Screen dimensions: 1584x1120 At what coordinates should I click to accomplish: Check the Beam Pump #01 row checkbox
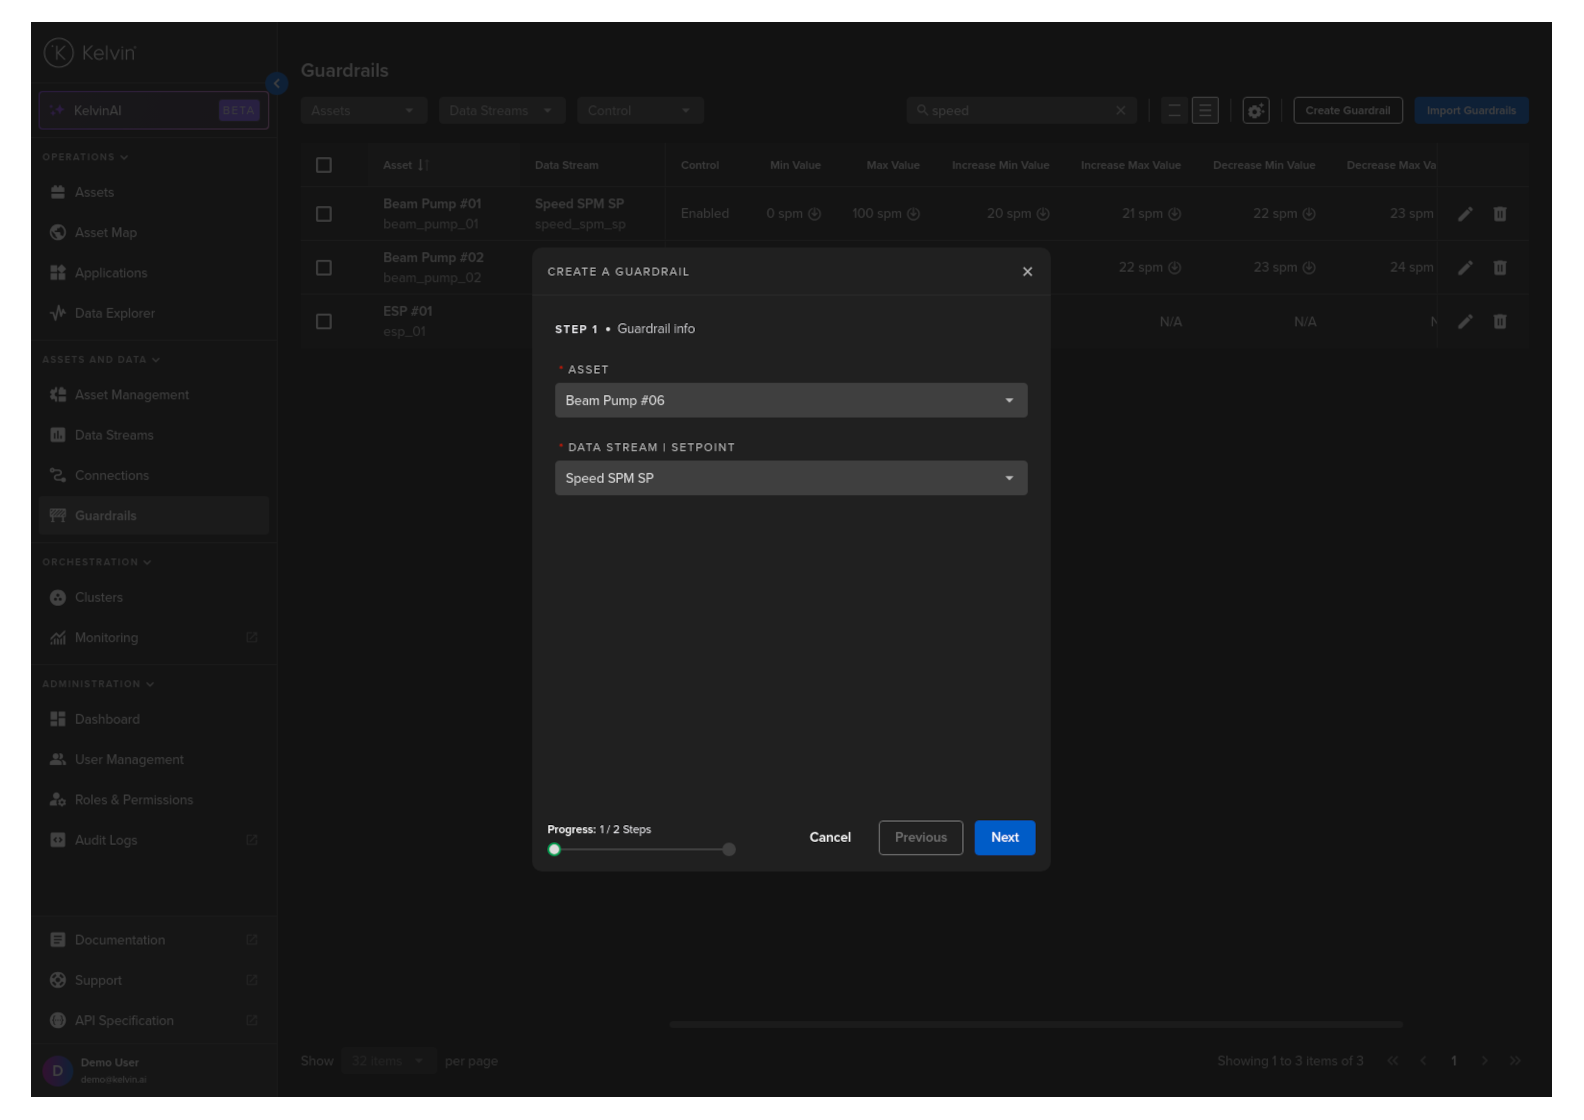[324, 214]
